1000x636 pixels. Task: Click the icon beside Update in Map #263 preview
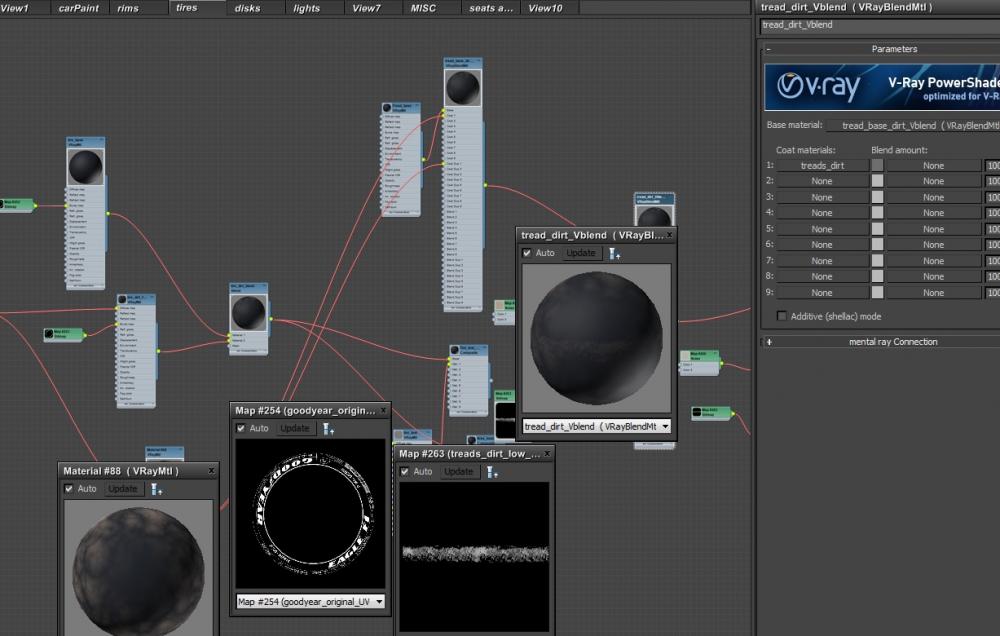pyautogui.click(x=491, y=472)
